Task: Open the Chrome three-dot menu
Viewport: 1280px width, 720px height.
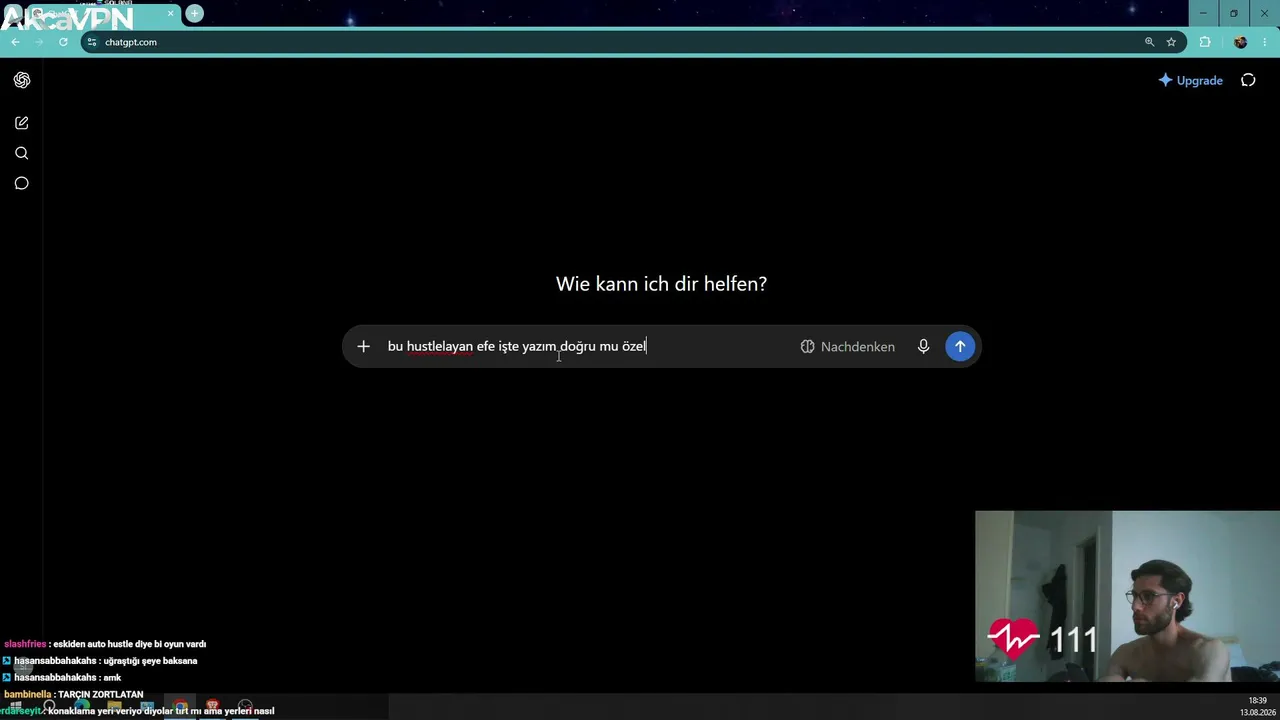Action: pyautogui.click(x=1265, y=42)
